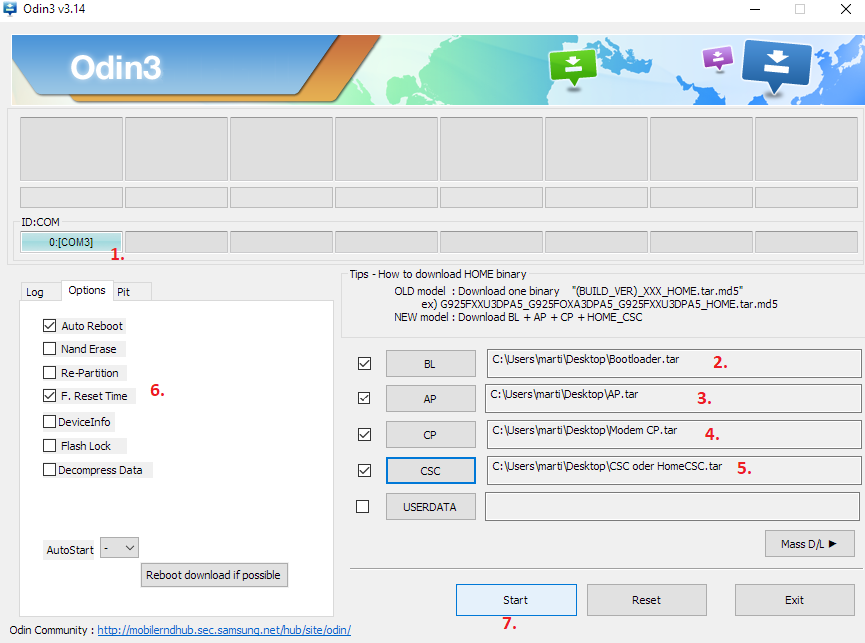This screenshot has width=865, height=643.
Task: Click Reboot download if possible button
Action: (x=215, y=575)
